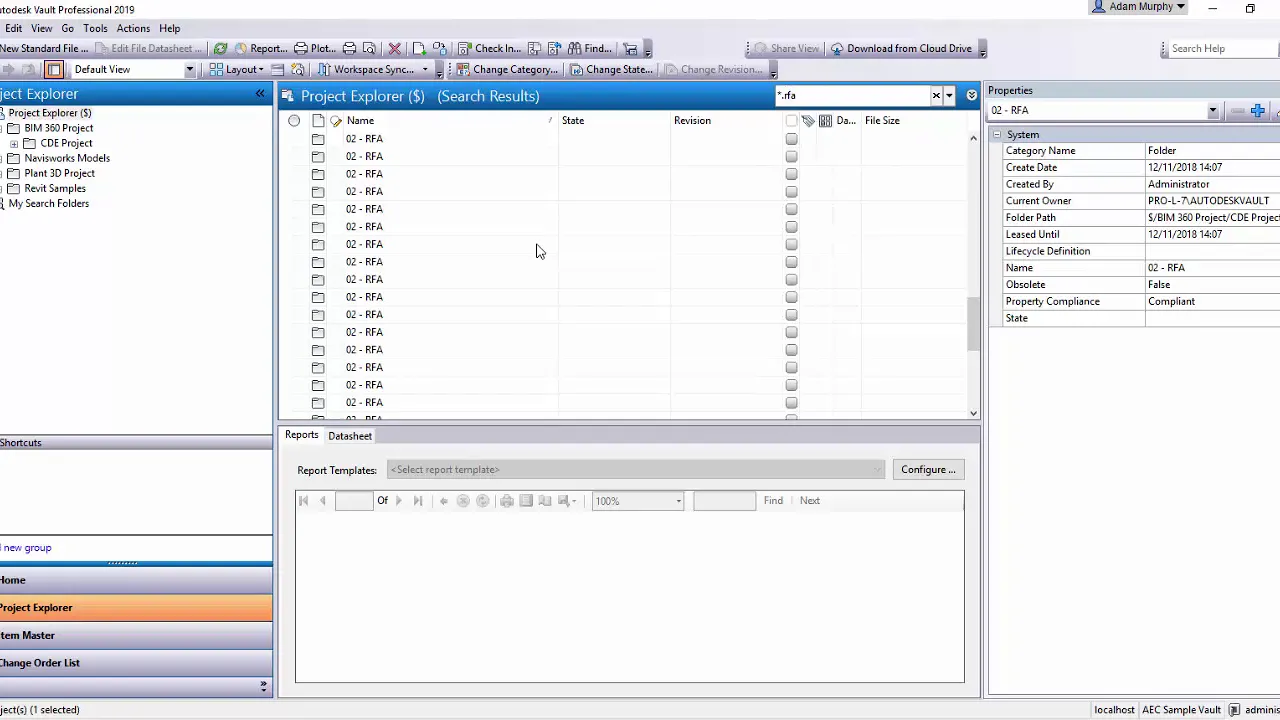Click the Print icon
1280x720 pixels.
[x=349, y=48]
